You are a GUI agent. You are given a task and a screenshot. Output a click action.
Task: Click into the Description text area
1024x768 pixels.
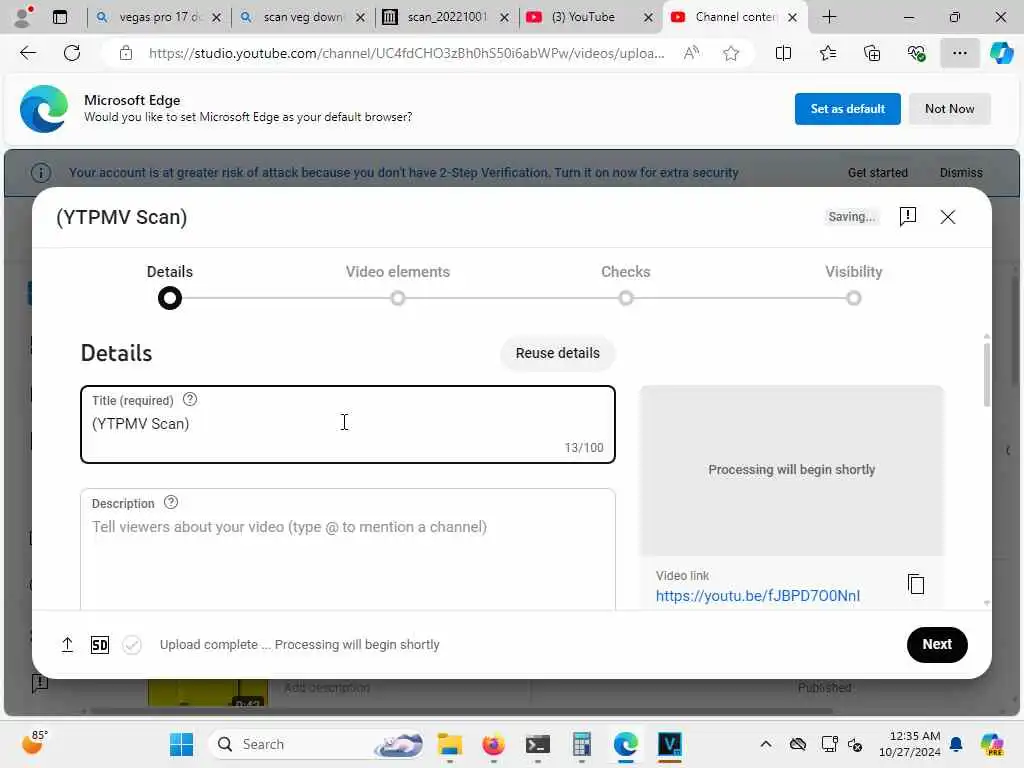pyautogui.click(x=347, y=550)
